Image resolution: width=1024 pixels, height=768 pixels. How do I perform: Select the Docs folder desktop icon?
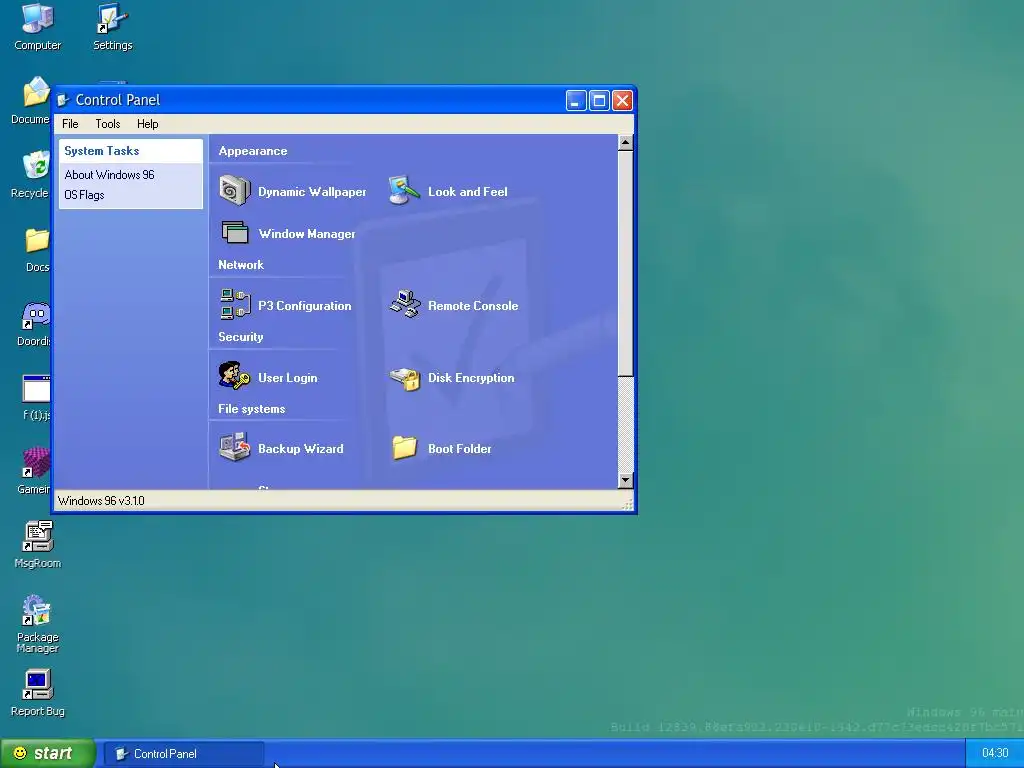pos(37,240)
